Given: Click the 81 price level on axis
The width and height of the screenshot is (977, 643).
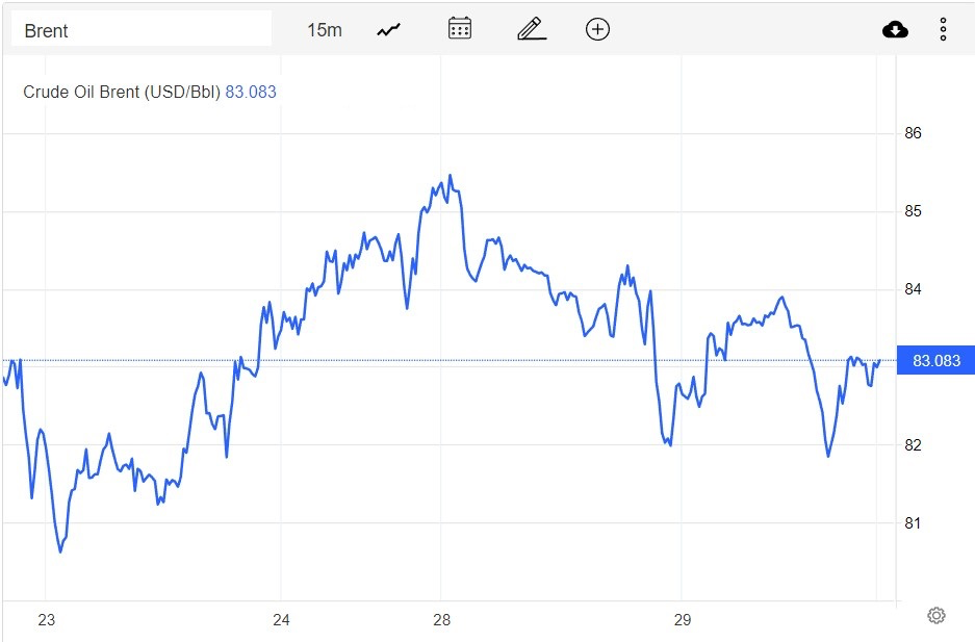Looking at the screenshot, I should pyautogui.click(x=912, y=523).
